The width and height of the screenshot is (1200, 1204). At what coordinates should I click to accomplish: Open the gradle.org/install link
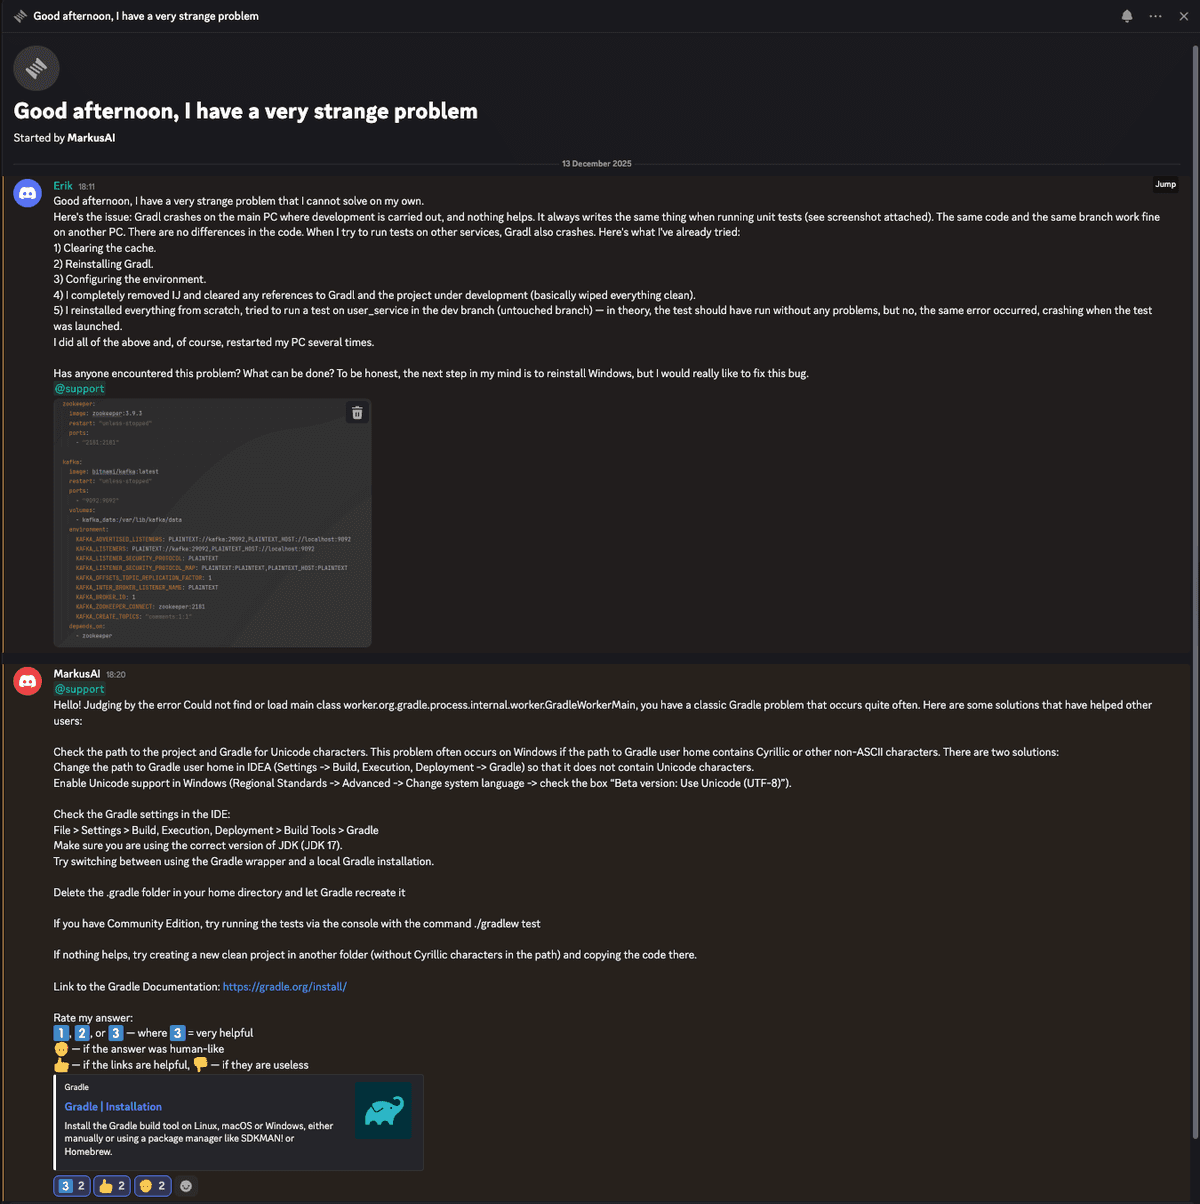click(285, 987)
